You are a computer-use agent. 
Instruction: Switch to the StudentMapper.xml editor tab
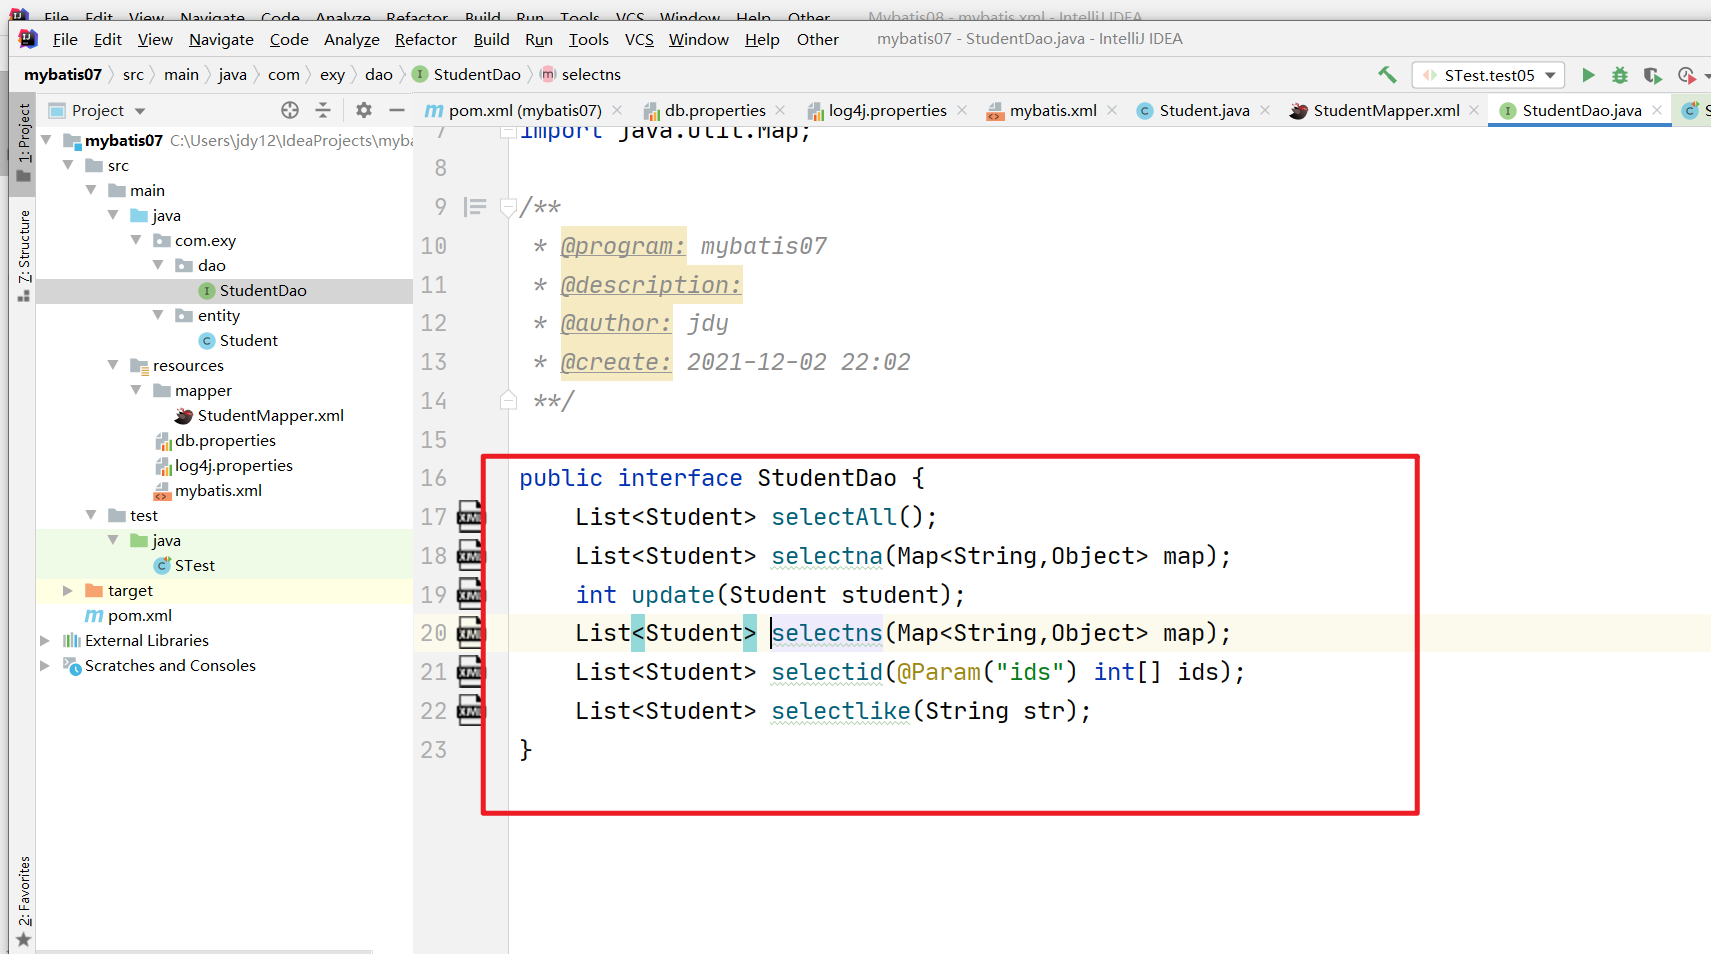[x=1385, y=110]
